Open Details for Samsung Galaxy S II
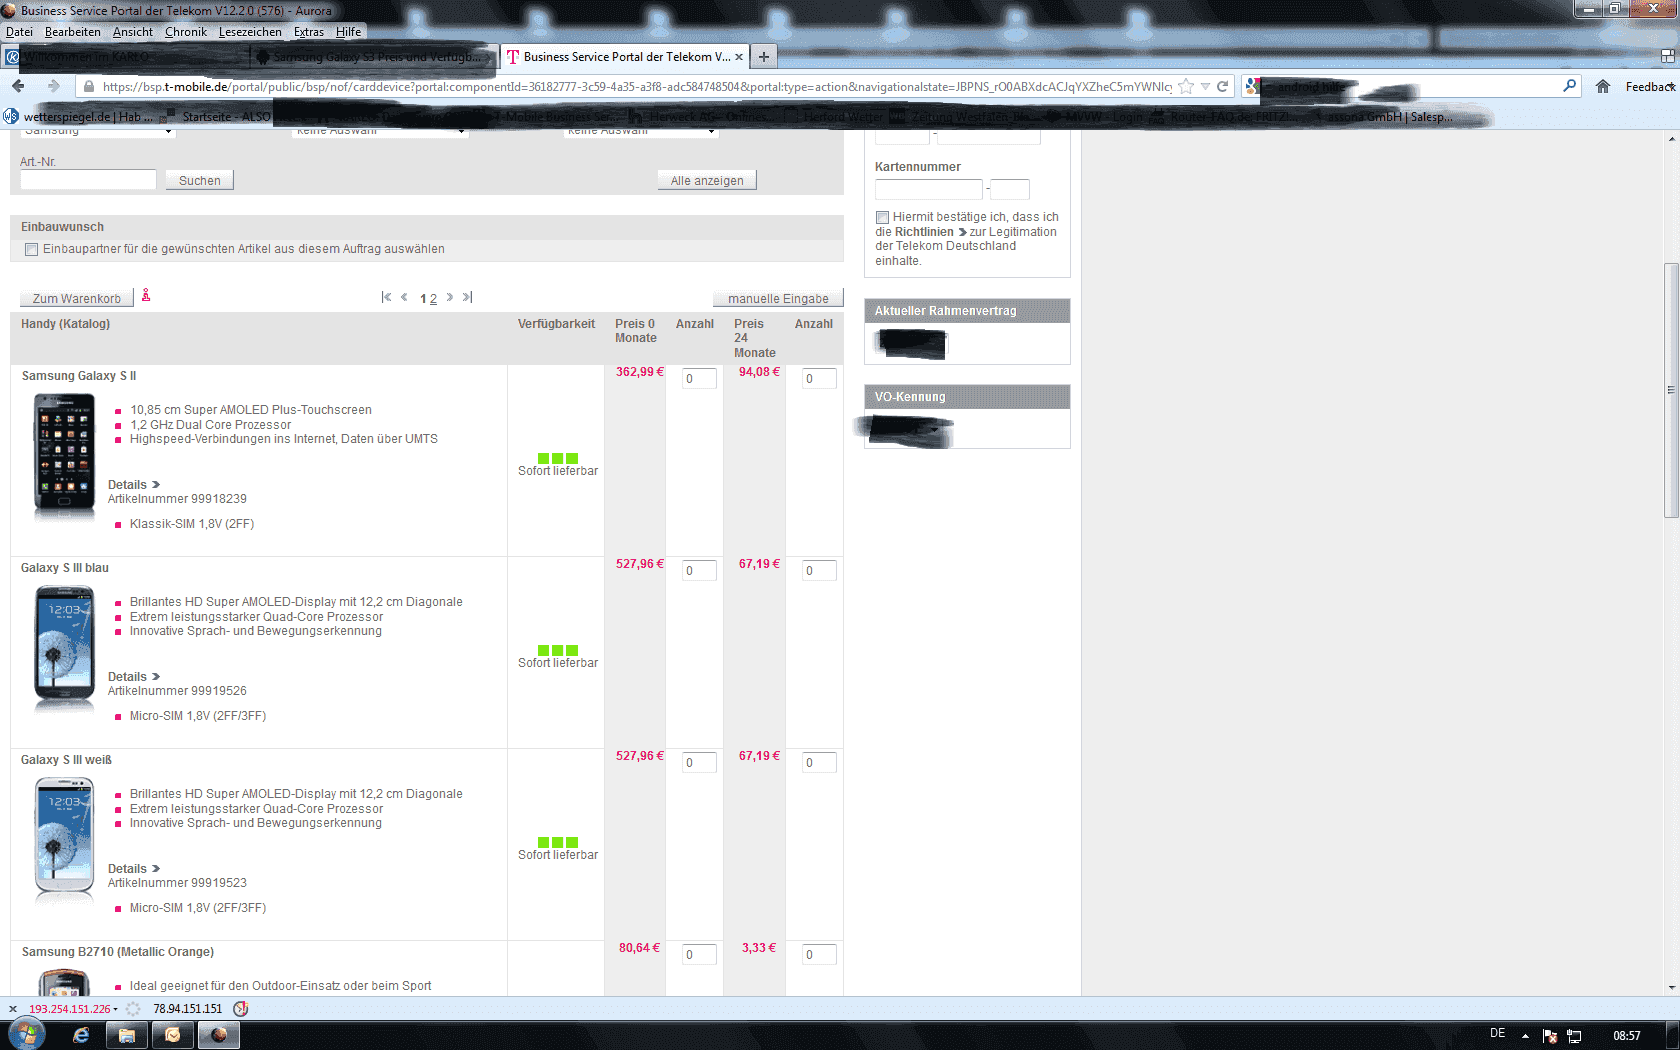The image size is (1680, 1050). [x=134, y=485]
